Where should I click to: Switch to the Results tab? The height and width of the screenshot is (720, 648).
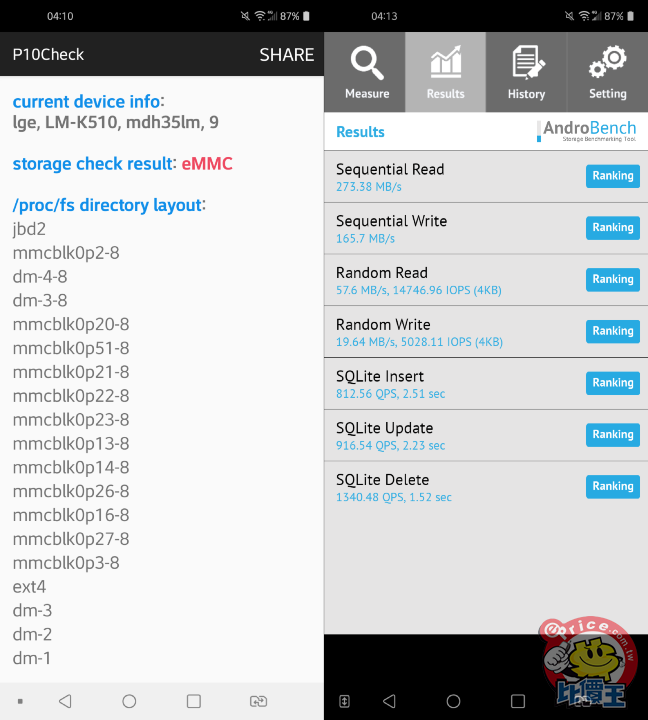coord(445,71)
